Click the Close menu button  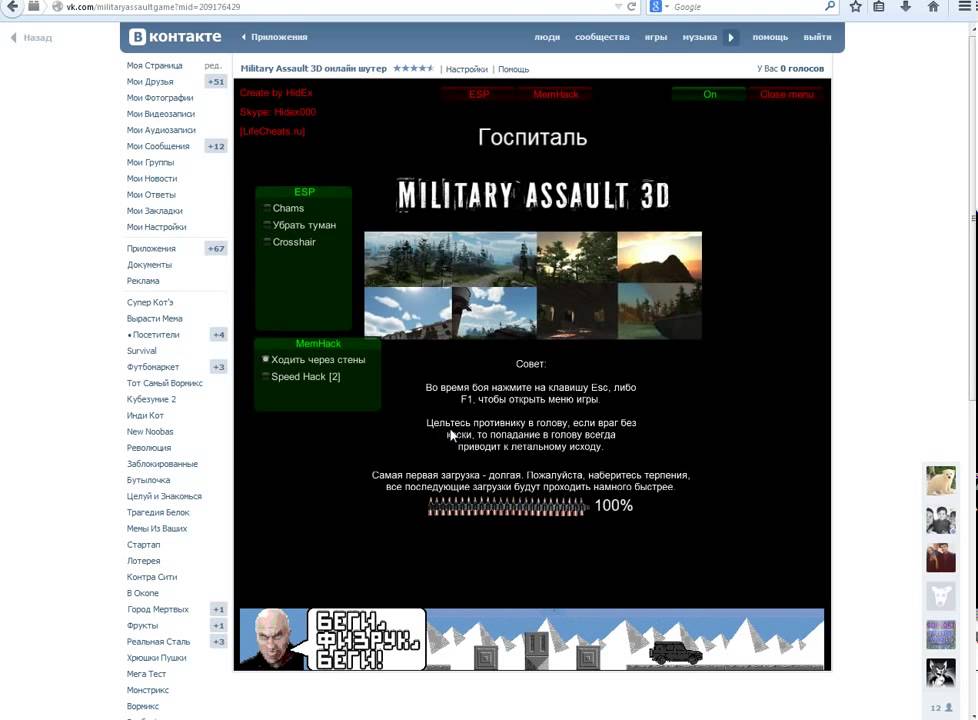tap(787, 94)
